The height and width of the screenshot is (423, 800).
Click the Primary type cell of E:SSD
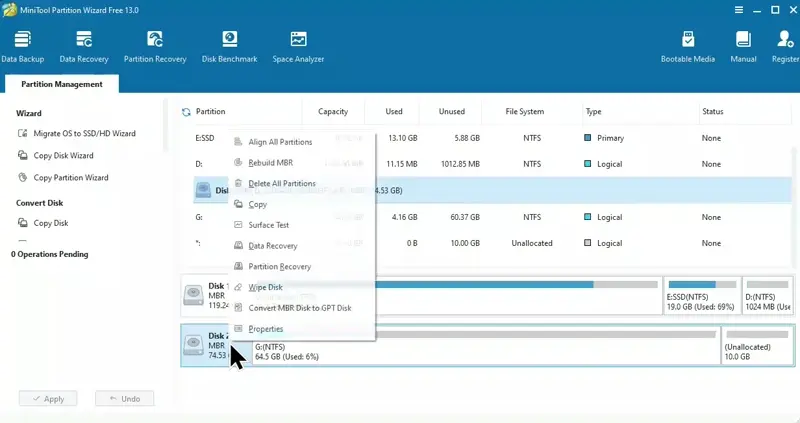tap(604, 138)
